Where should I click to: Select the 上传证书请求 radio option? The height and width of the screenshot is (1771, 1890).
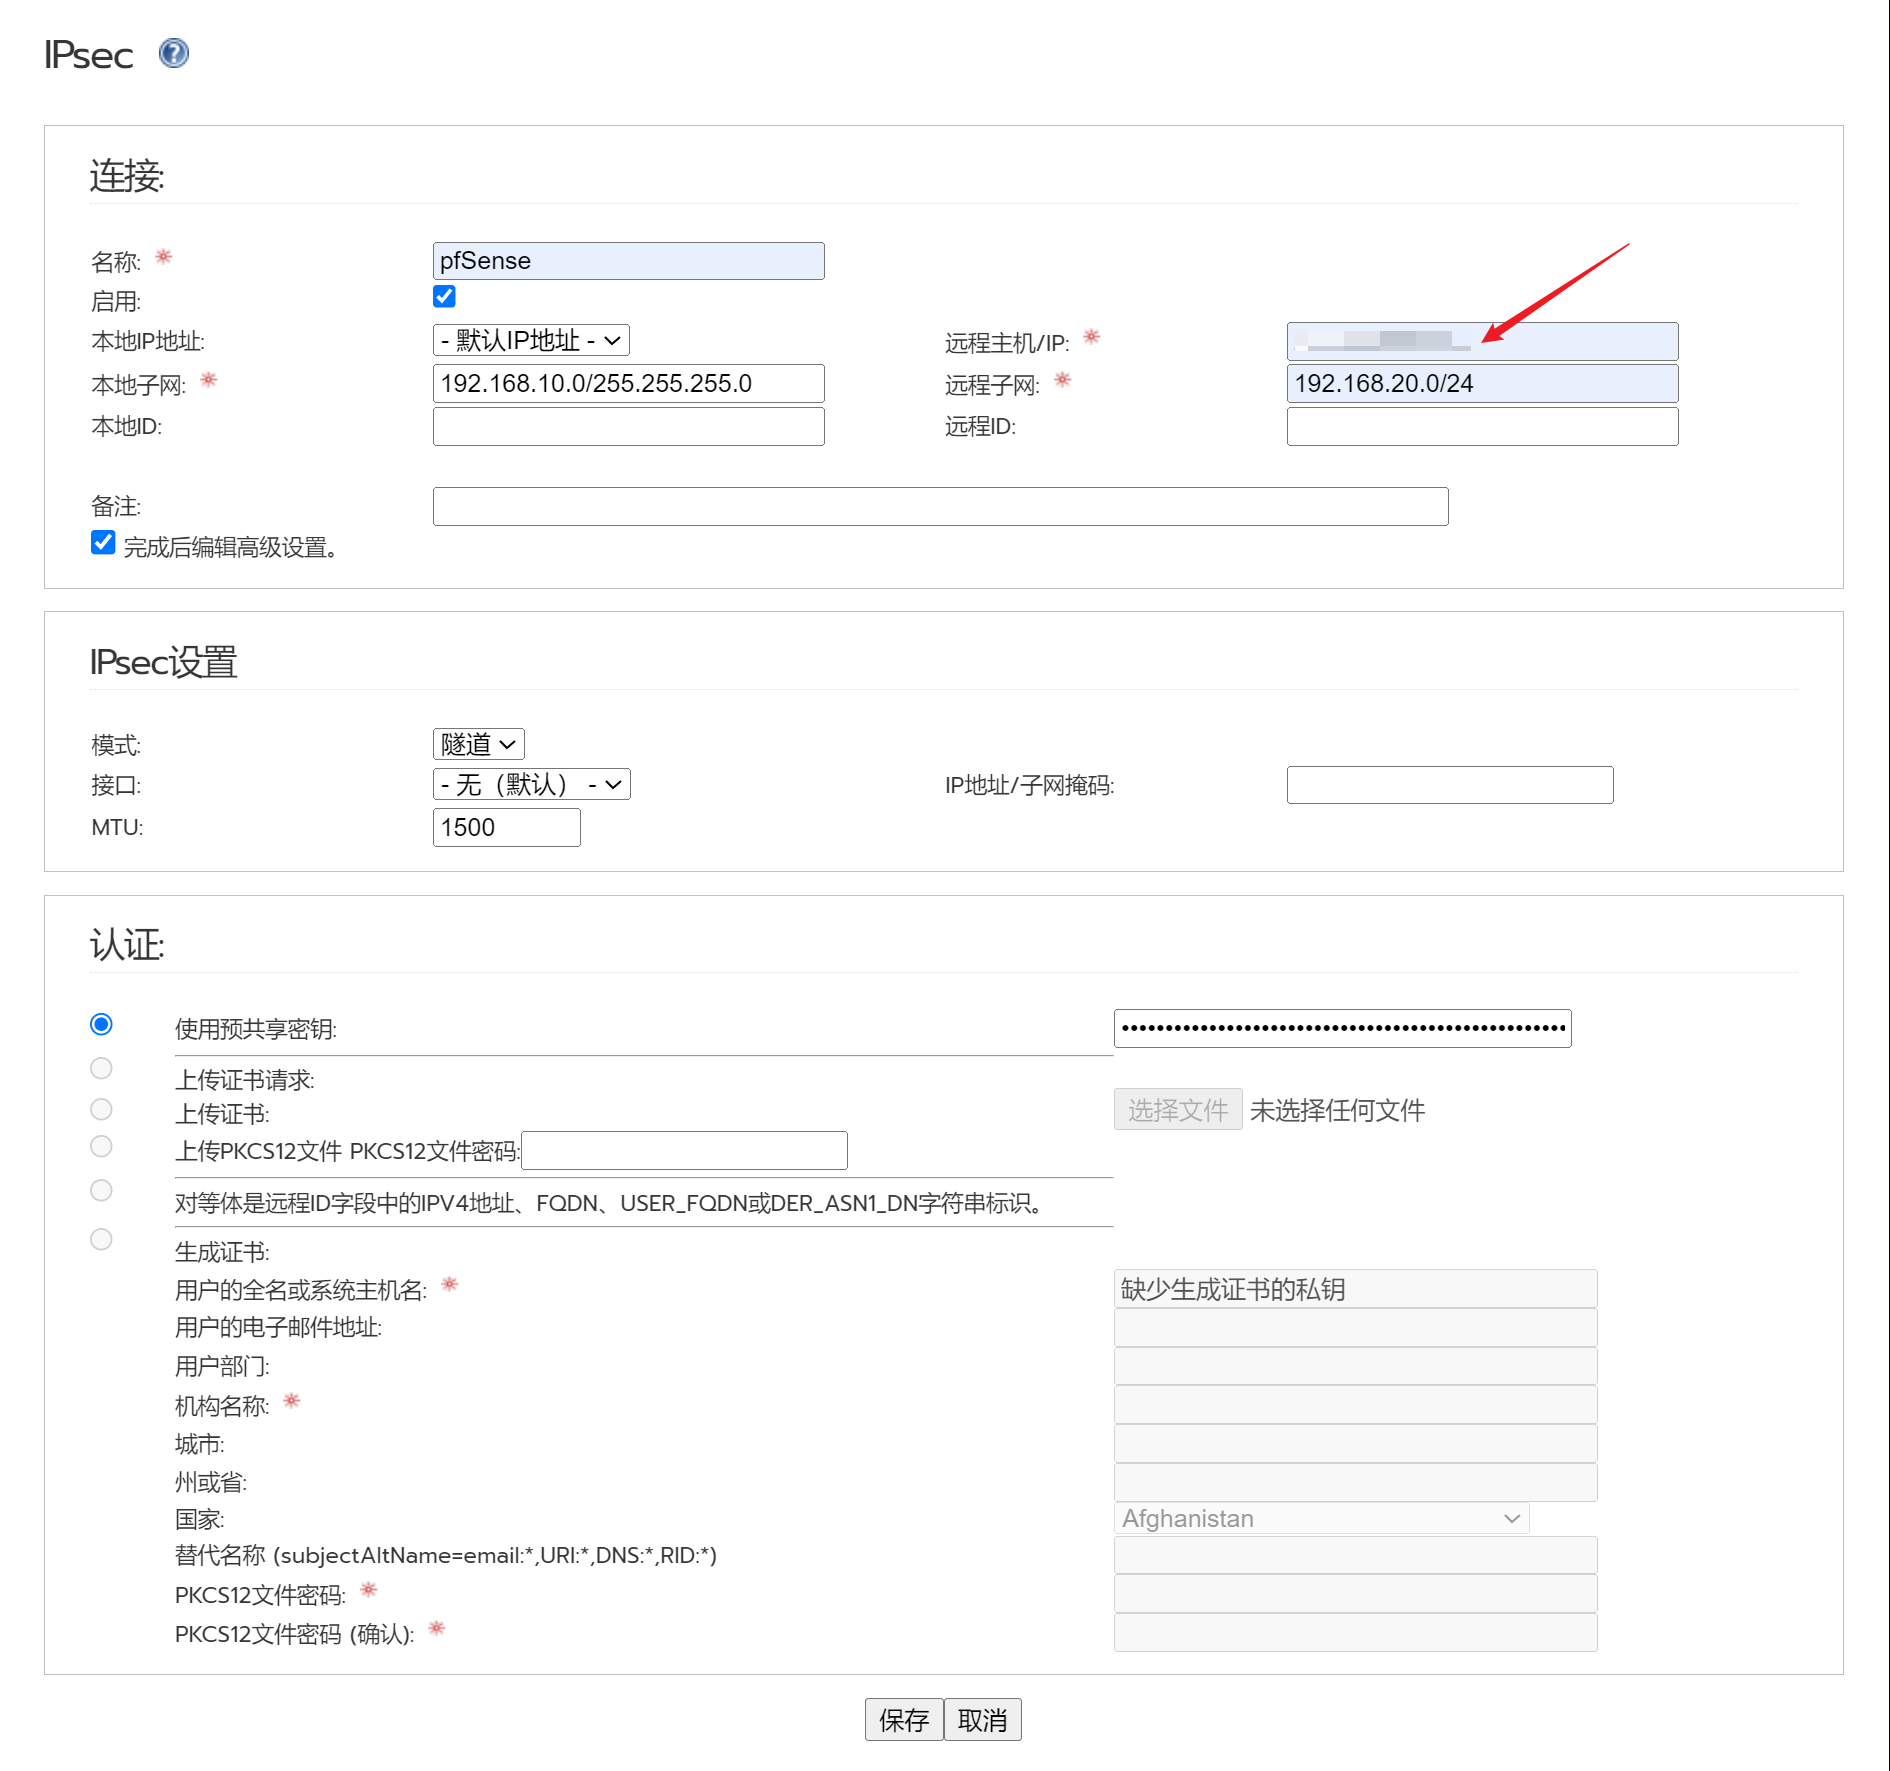(101, 1068)
